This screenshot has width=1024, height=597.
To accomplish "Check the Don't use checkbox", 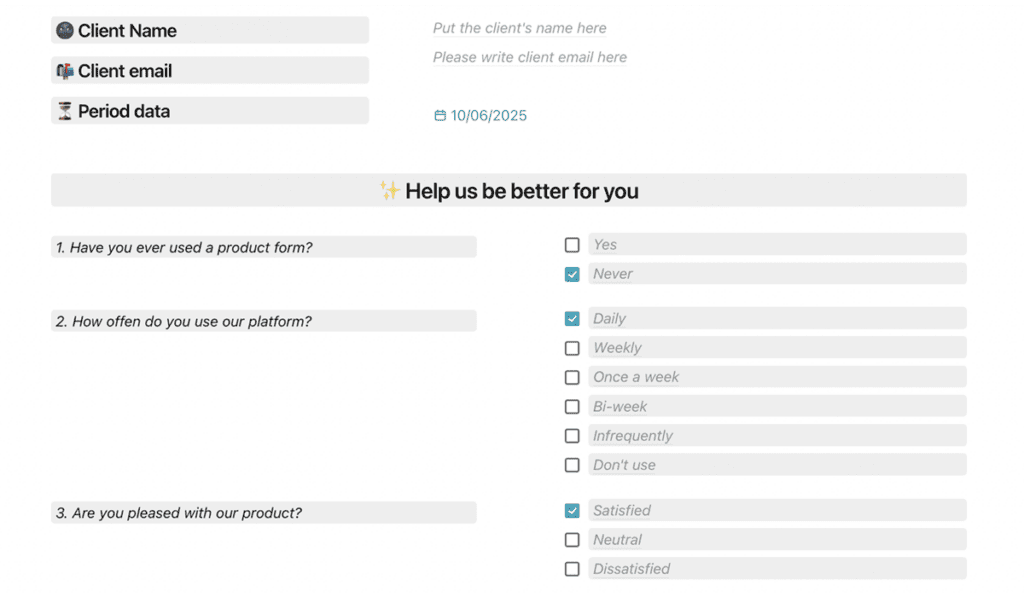I will [x=572, y=464].
